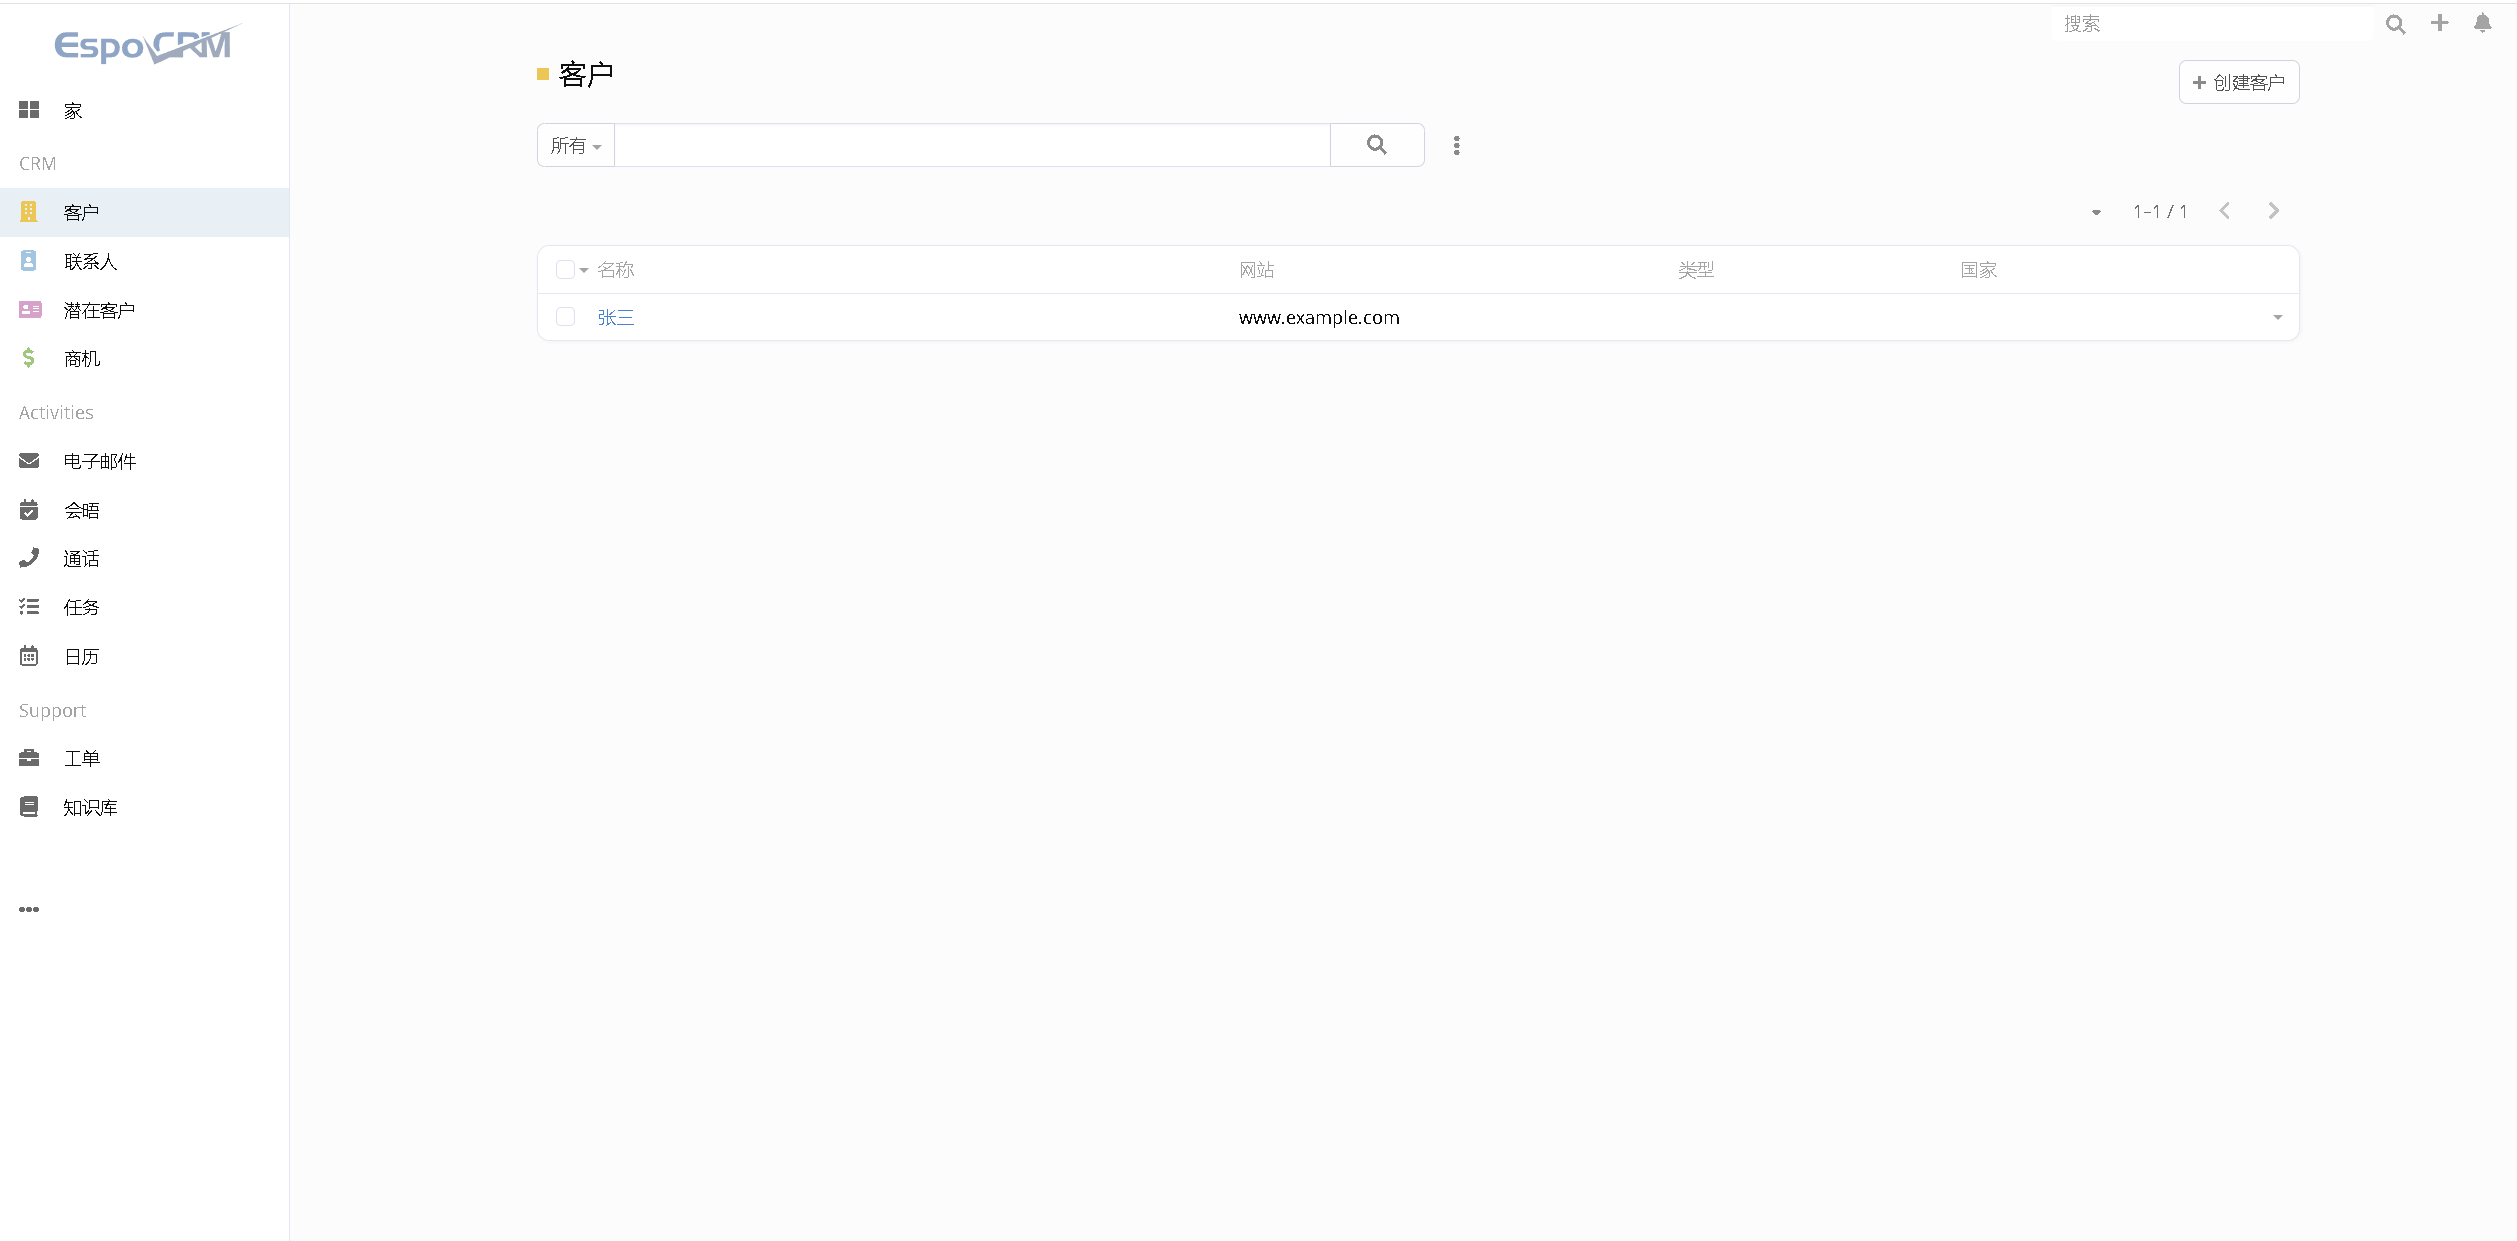
Task: Open the select-all options caret beside the header checkbox
Action: click(584, 270)
